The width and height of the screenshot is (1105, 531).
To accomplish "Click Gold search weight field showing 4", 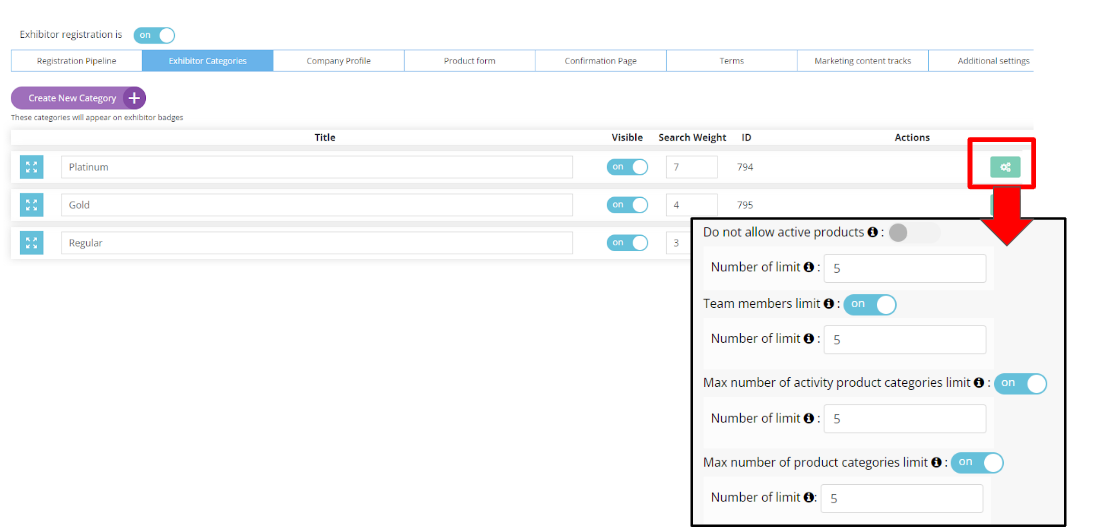I will tap(692, 205).
